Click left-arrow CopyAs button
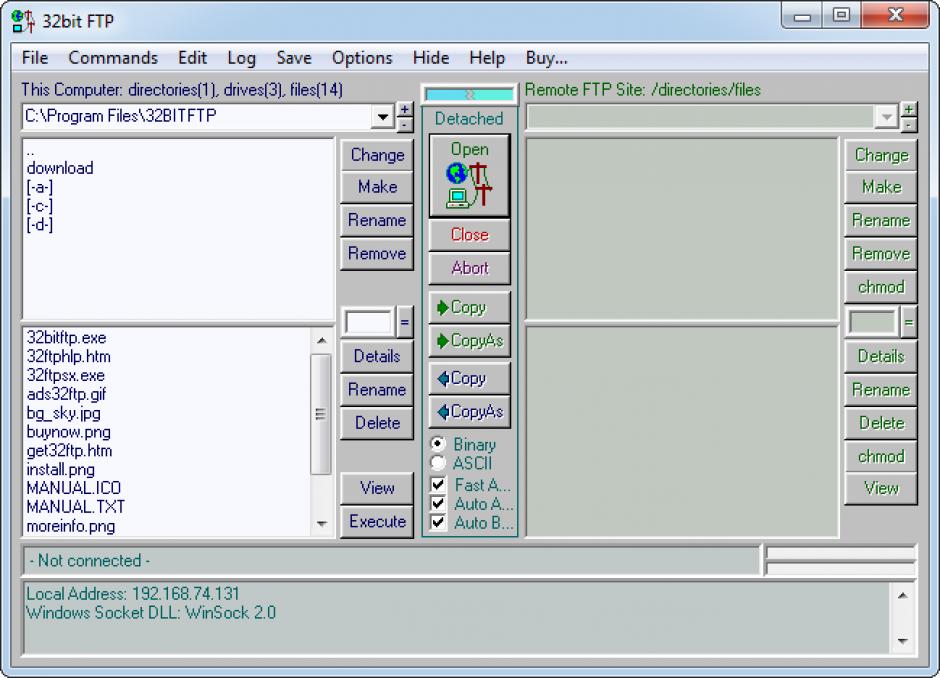 click(x=469, y=412)
